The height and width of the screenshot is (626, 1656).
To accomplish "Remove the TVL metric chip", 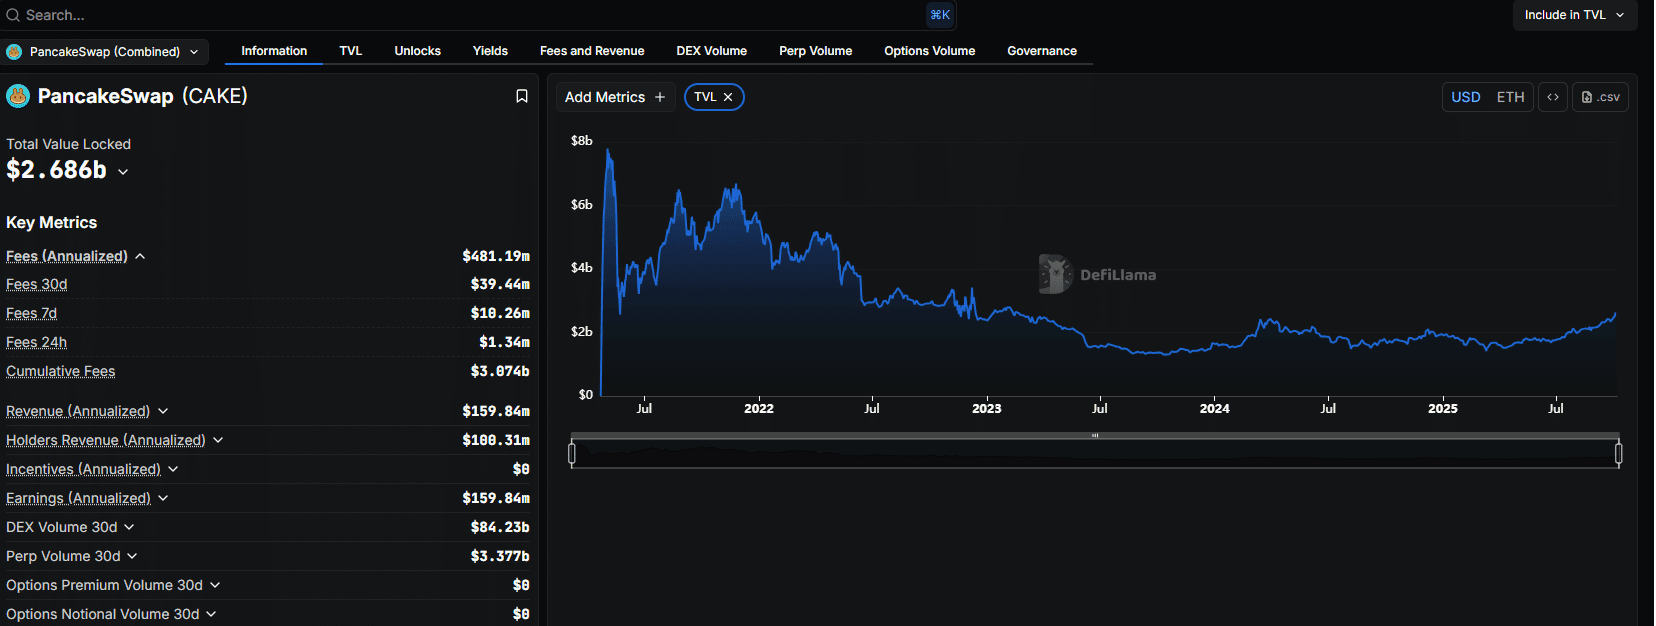I will coord(728,97).
